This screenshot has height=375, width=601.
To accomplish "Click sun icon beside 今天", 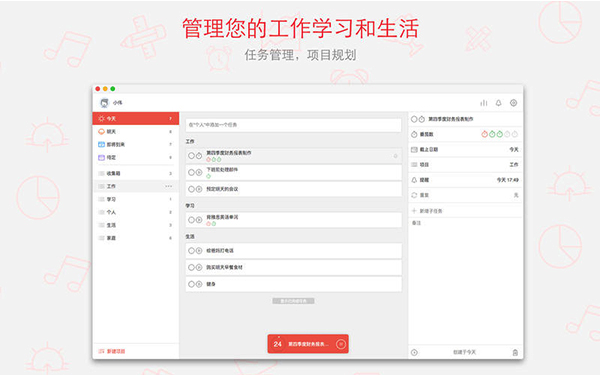I will pyautogui.click(x=101, y=118).
